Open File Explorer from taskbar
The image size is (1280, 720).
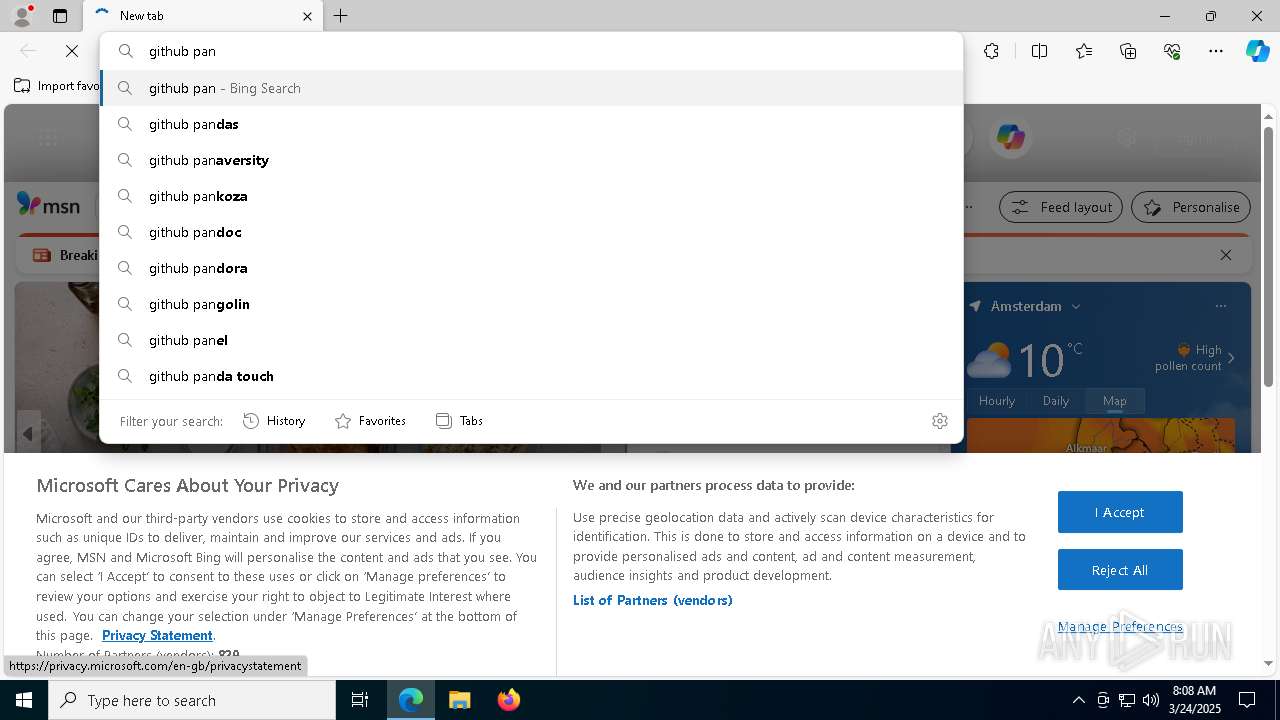pos(459,700)
